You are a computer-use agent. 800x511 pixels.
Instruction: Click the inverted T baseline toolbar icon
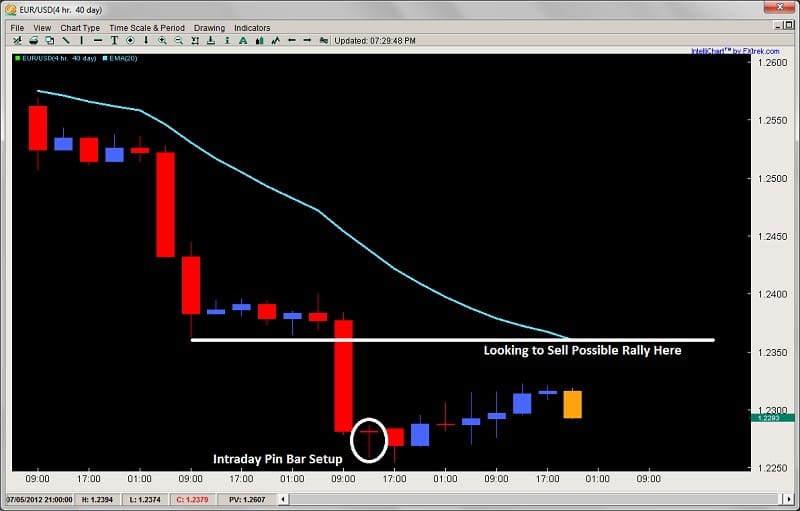pos(211,40)
